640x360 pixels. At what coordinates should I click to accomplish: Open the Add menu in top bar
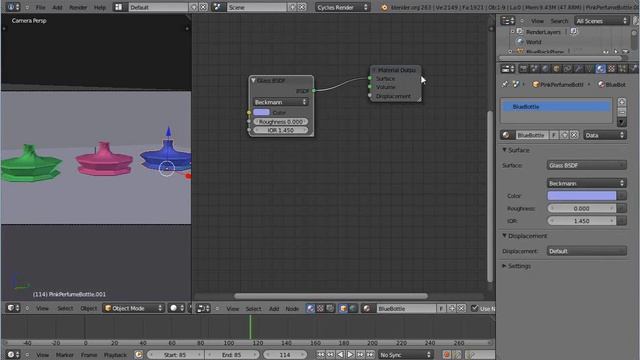(x=58, y=7)
